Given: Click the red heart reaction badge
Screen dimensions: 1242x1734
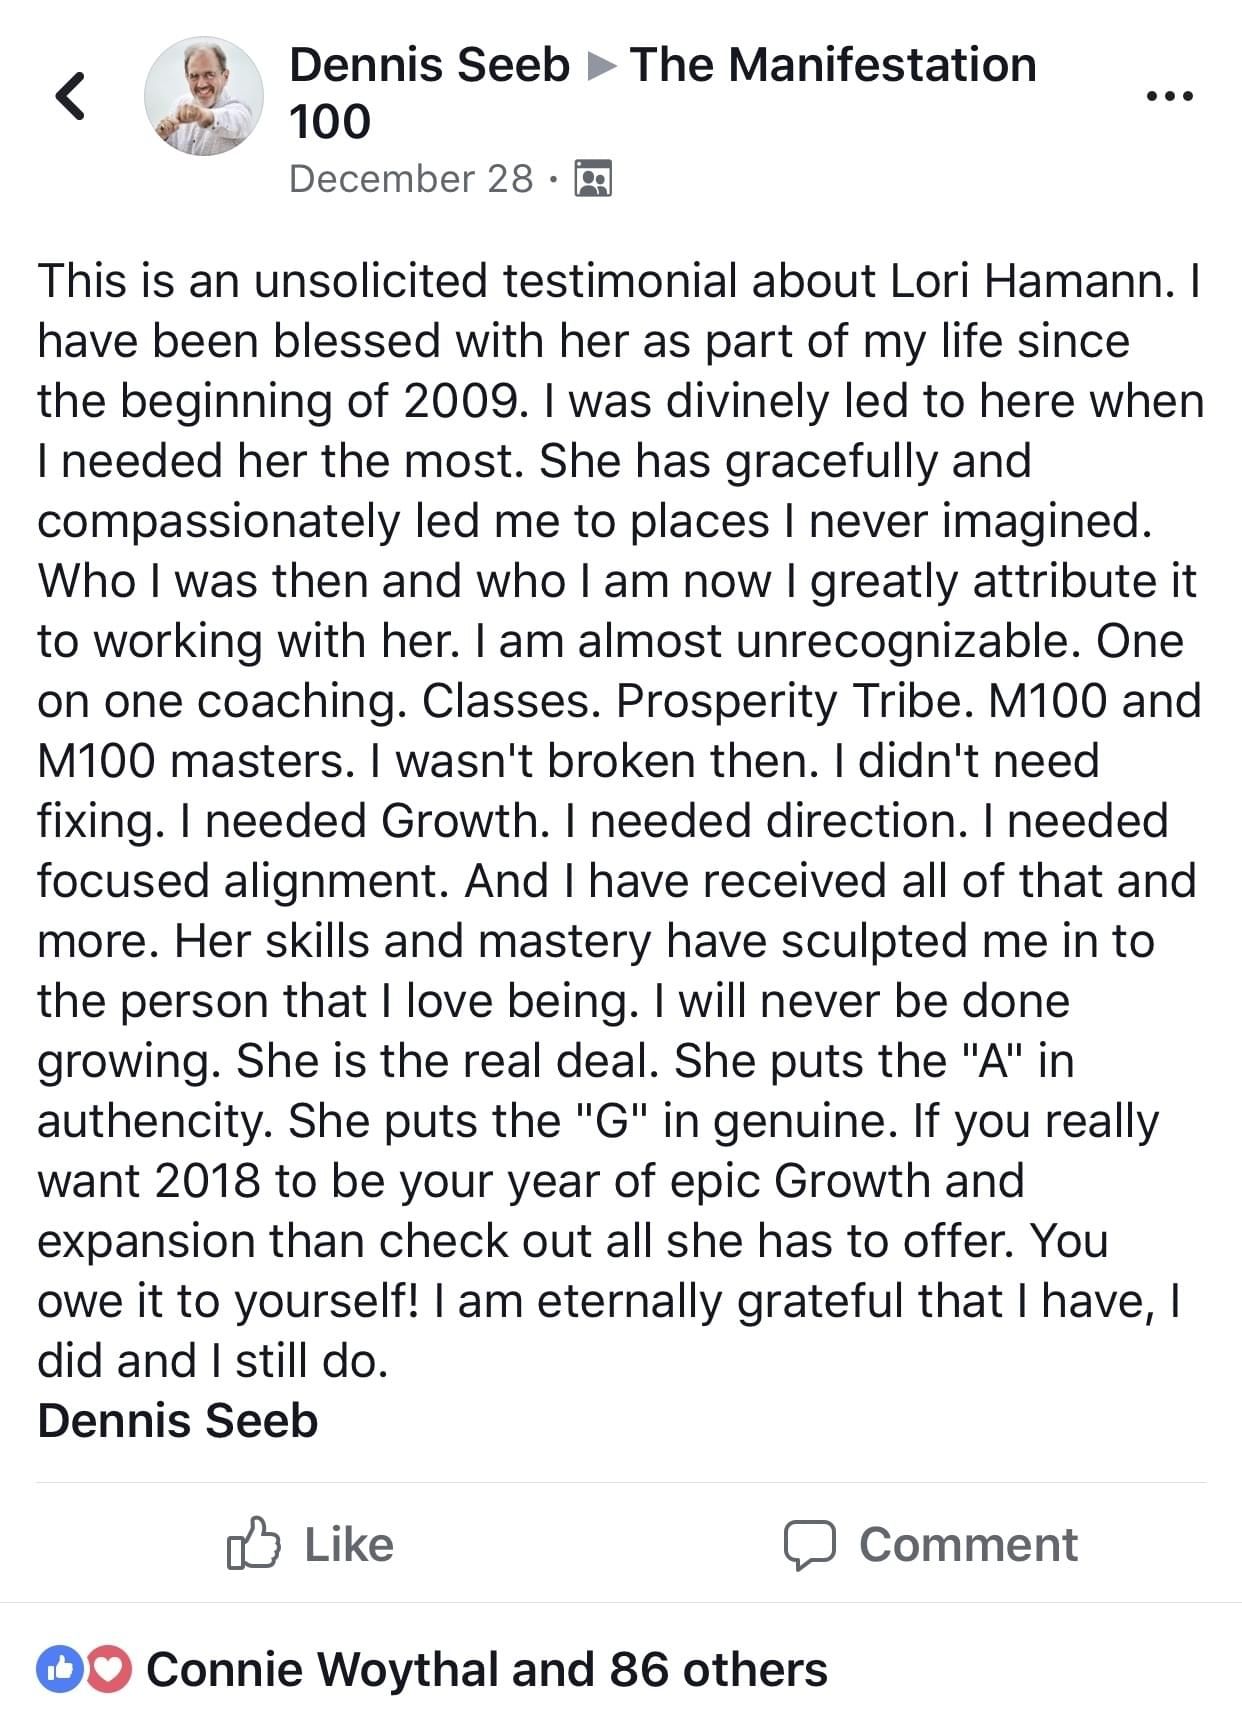Looking at the screenshot, I should (108, 1670).
